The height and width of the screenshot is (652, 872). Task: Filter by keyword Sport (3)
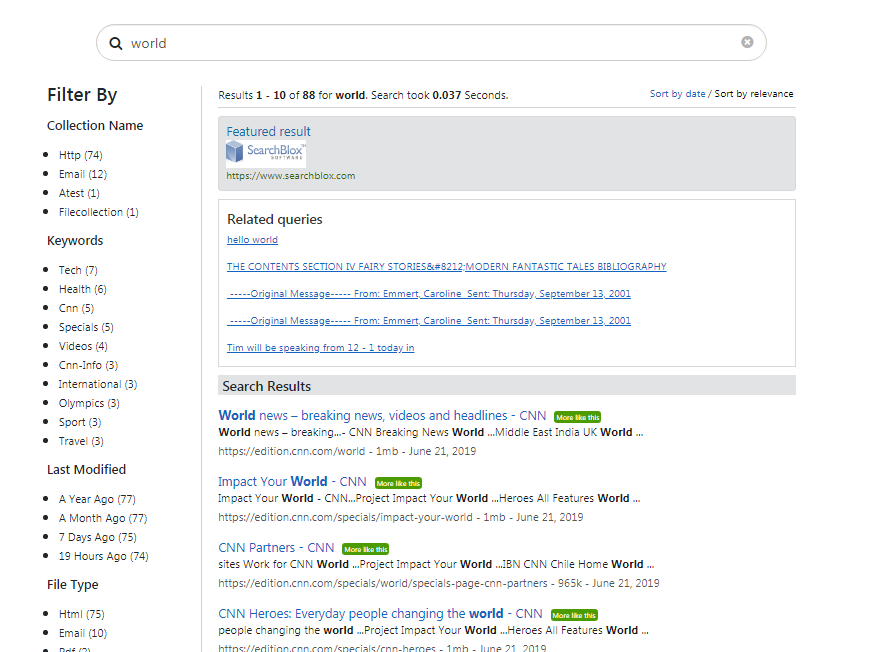(80, 422)
